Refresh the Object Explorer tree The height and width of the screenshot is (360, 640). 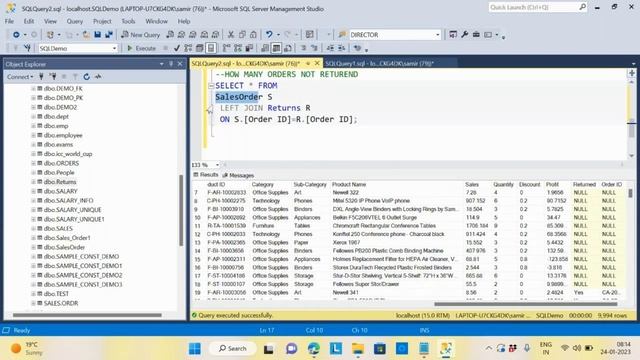point(87,77)
